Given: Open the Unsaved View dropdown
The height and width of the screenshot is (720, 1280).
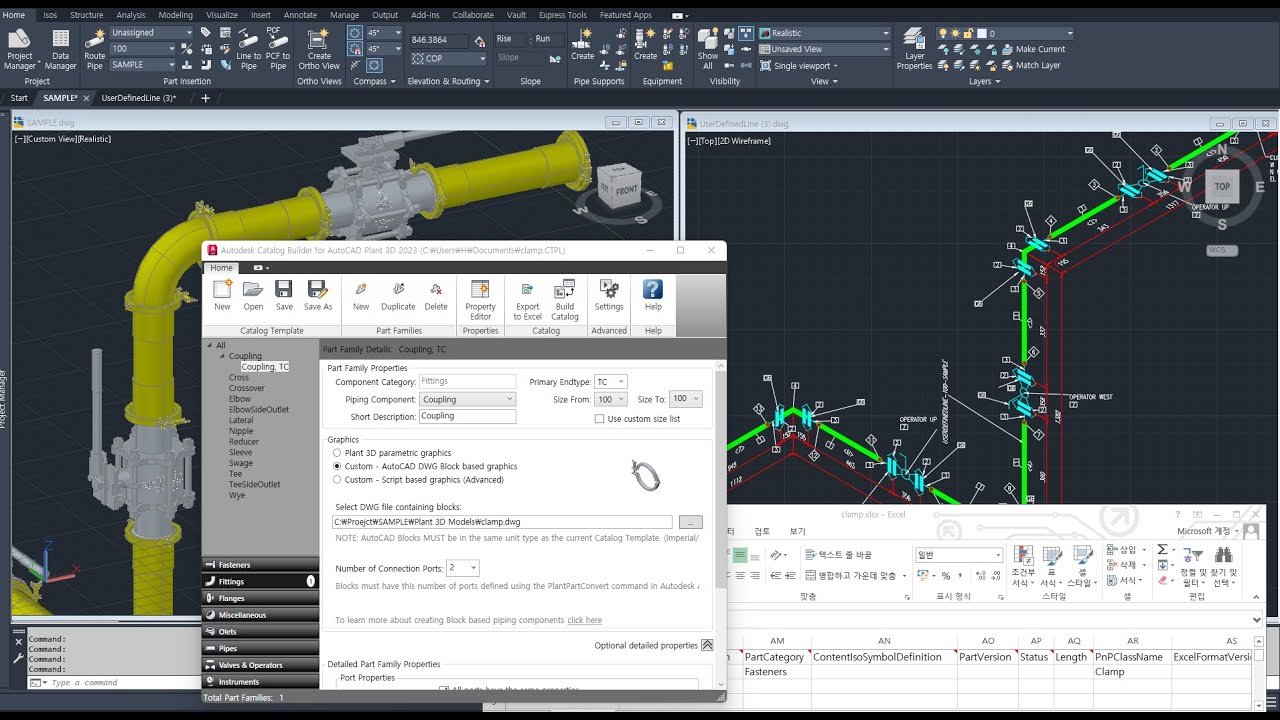Looking at the screenshot, I should point(824,49).
